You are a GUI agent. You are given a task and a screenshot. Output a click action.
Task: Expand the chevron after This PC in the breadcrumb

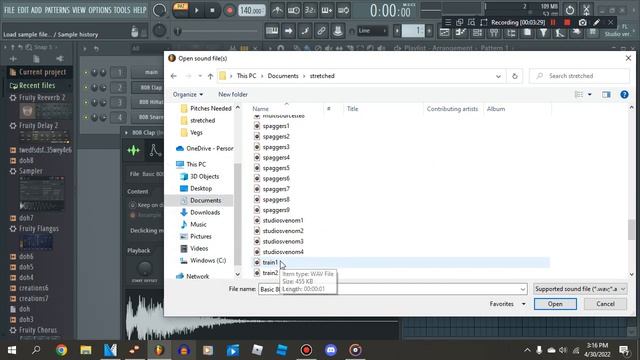[262, 76]
